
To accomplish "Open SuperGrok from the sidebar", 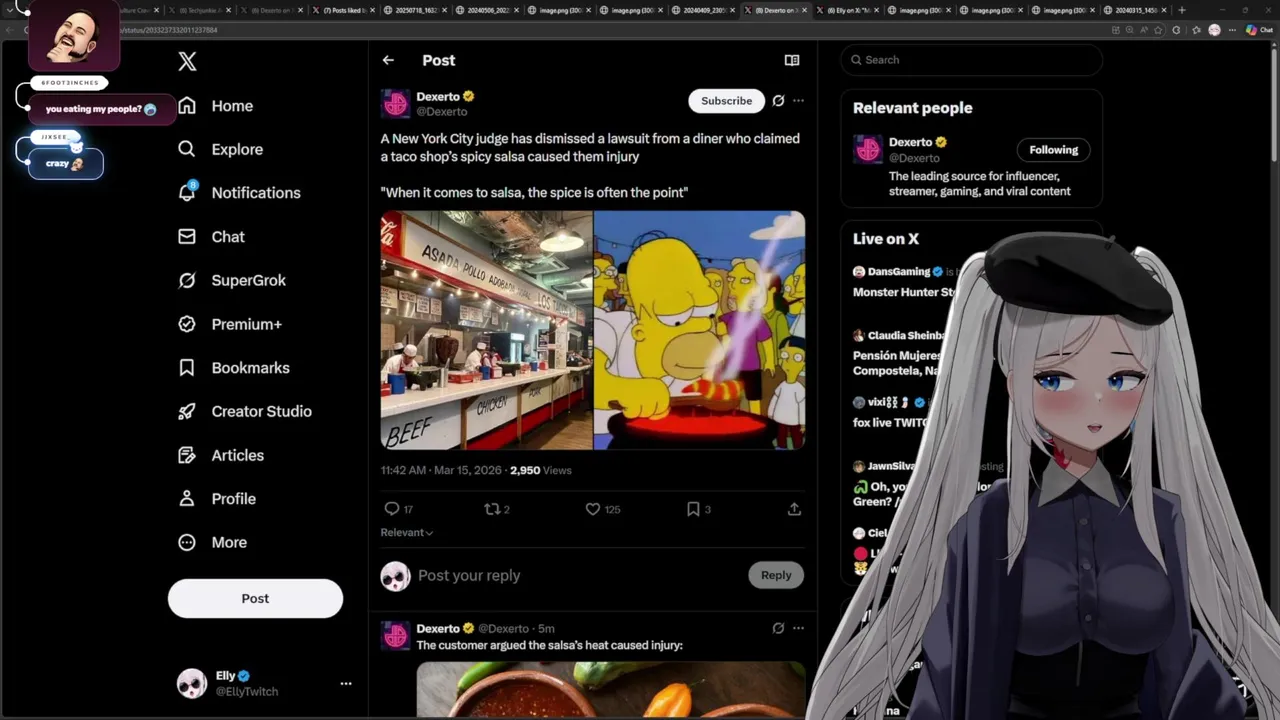I will pos(231,280).
